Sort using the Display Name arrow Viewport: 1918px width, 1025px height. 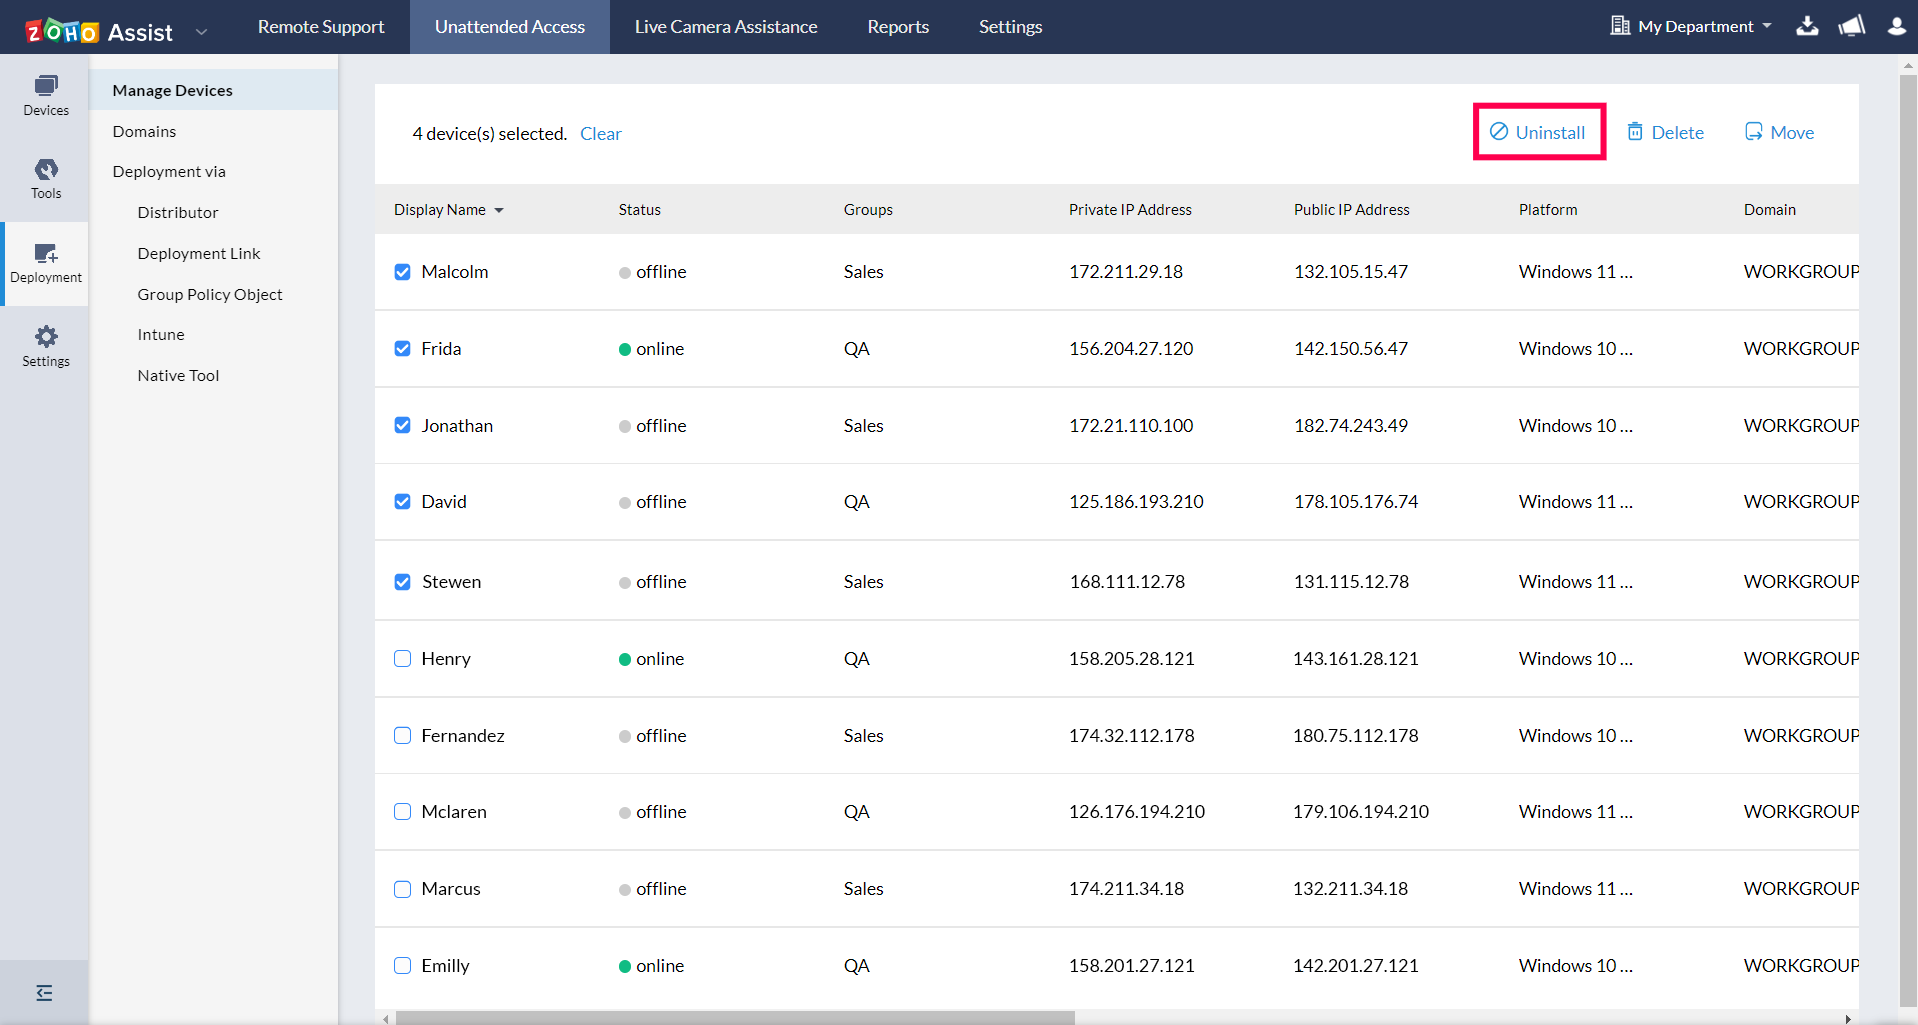pos(500,210)
